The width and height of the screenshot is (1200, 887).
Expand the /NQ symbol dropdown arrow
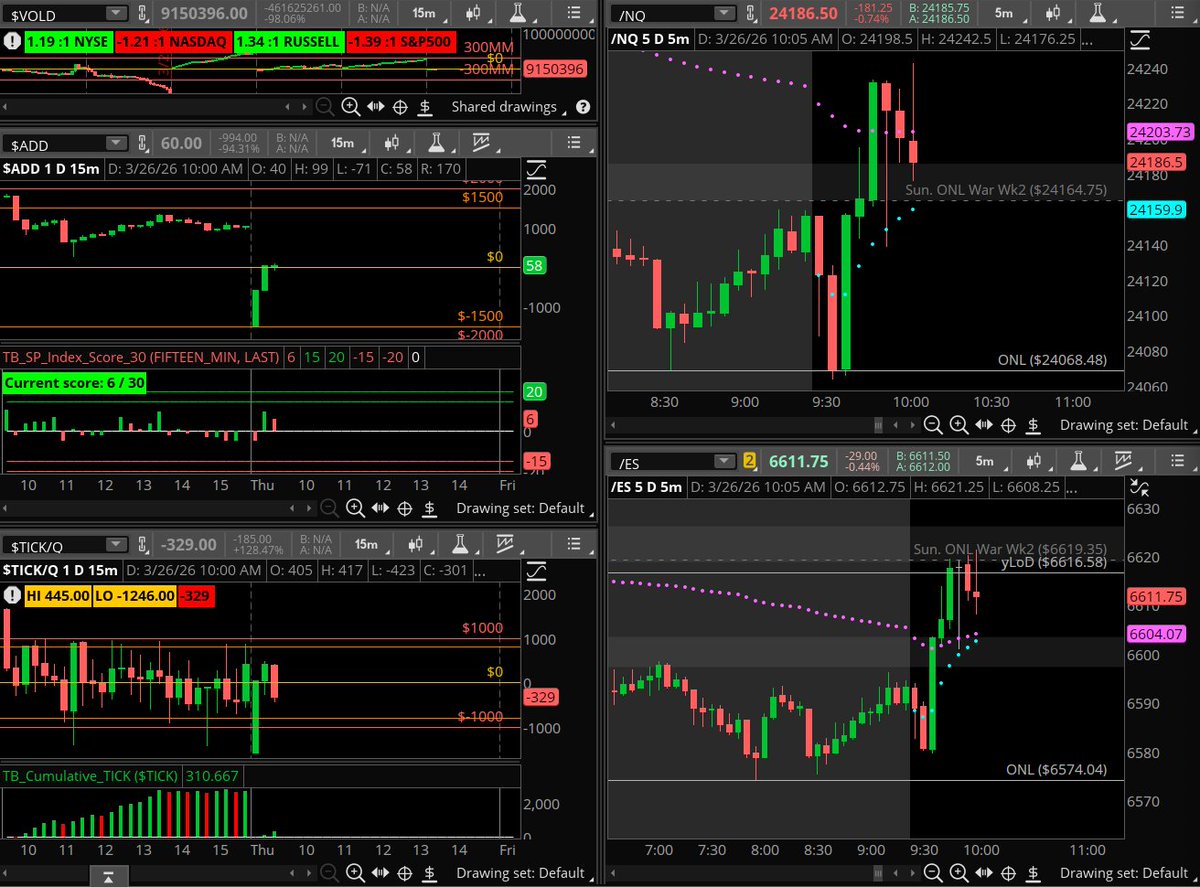(x=722, y=13)
